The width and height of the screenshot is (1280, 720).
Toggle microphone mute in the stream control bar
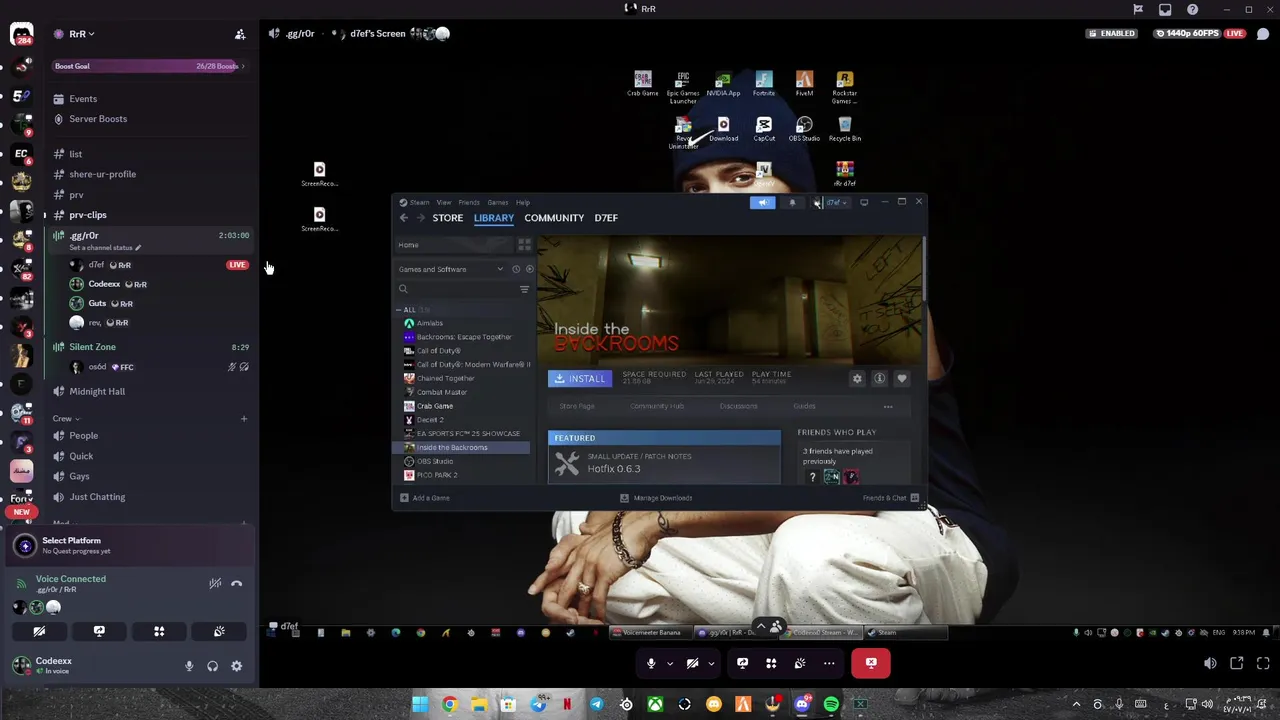pos(651,663)
